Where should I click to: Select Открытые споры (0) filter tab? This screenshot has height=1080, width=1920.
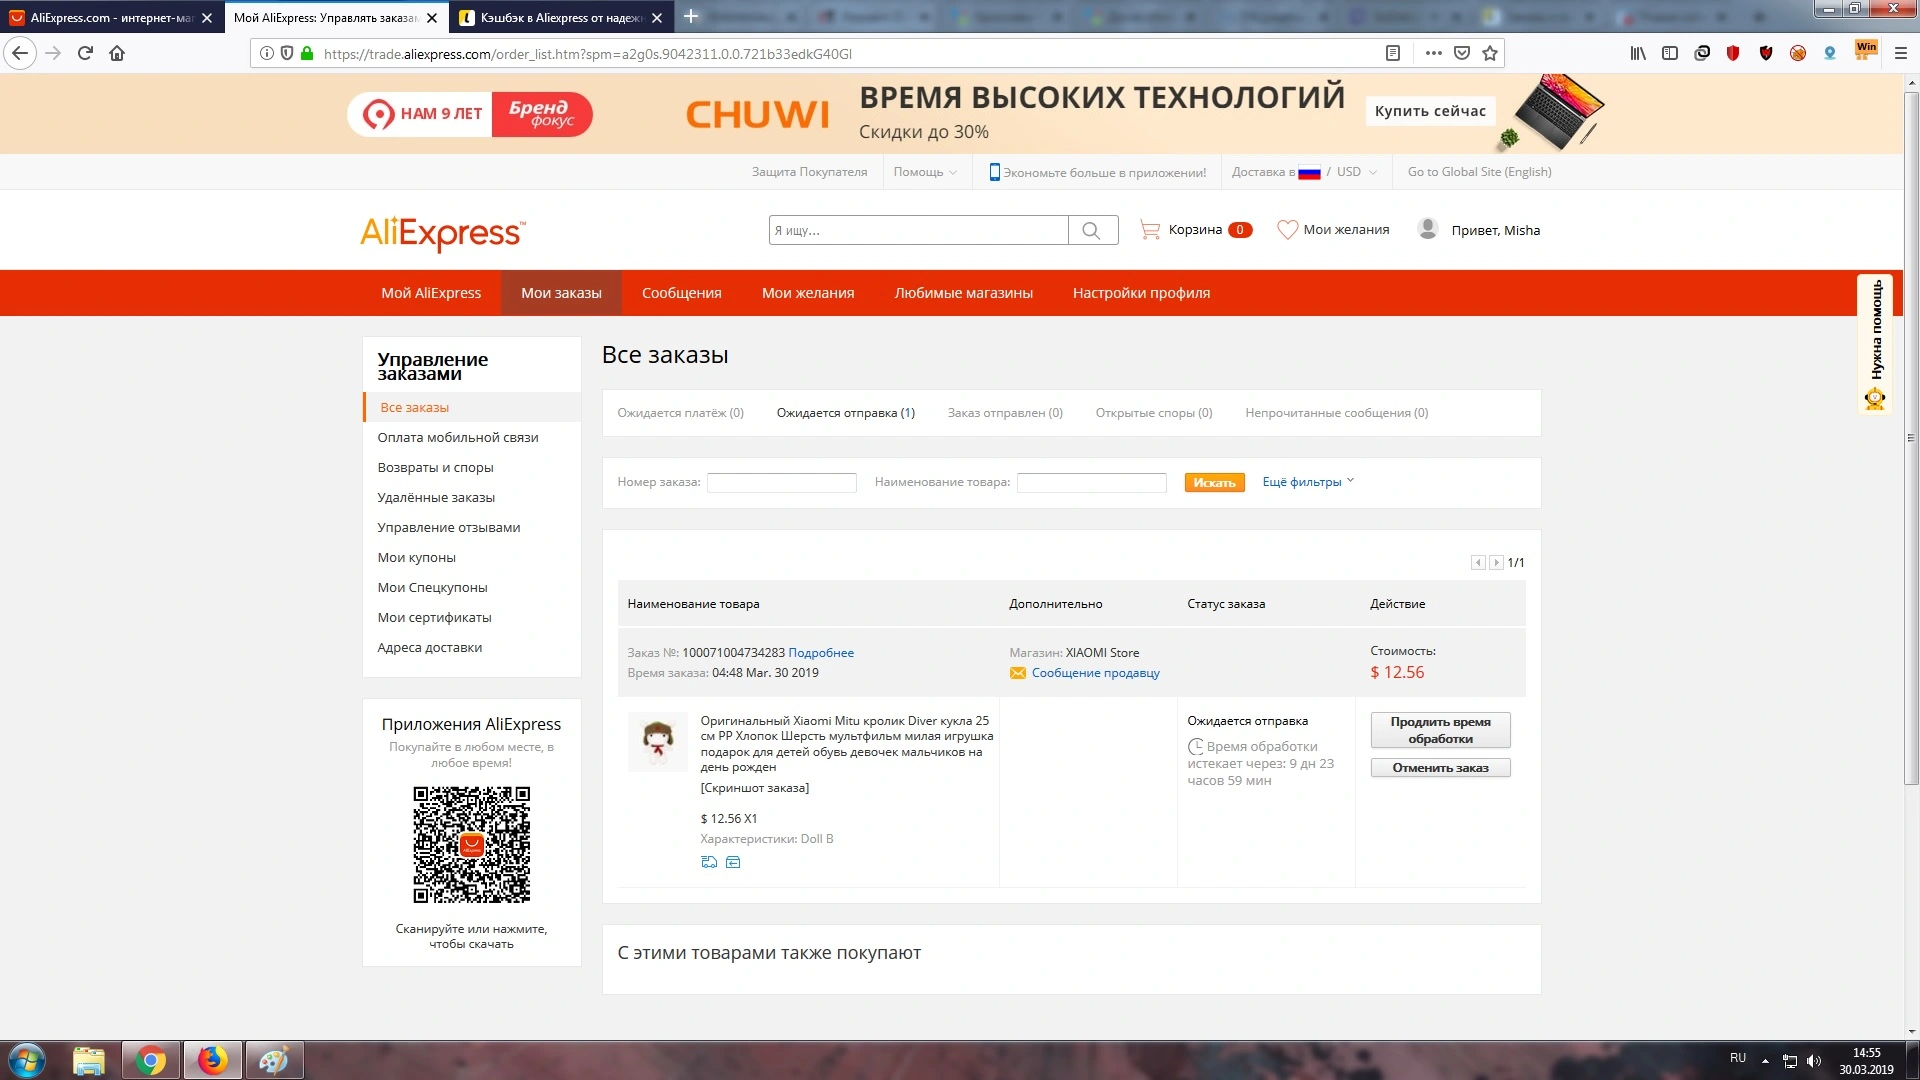pos(1154,413)
